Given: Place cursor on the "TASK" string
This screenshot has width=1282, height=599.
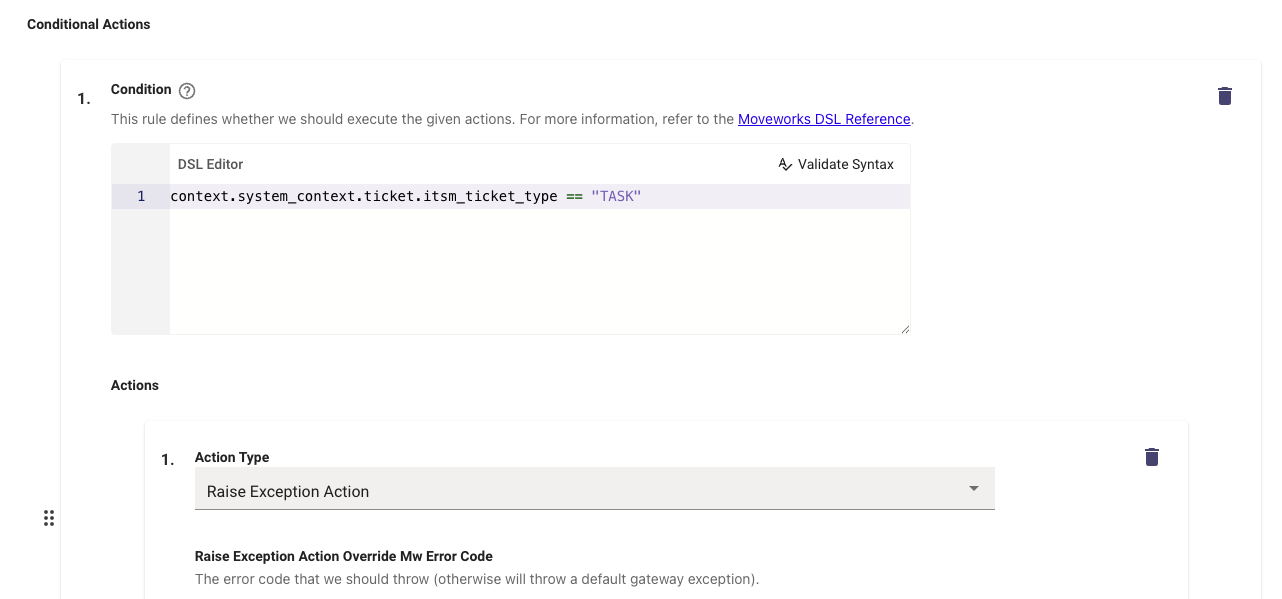Looking at the screenshot, I should point(616,196).
